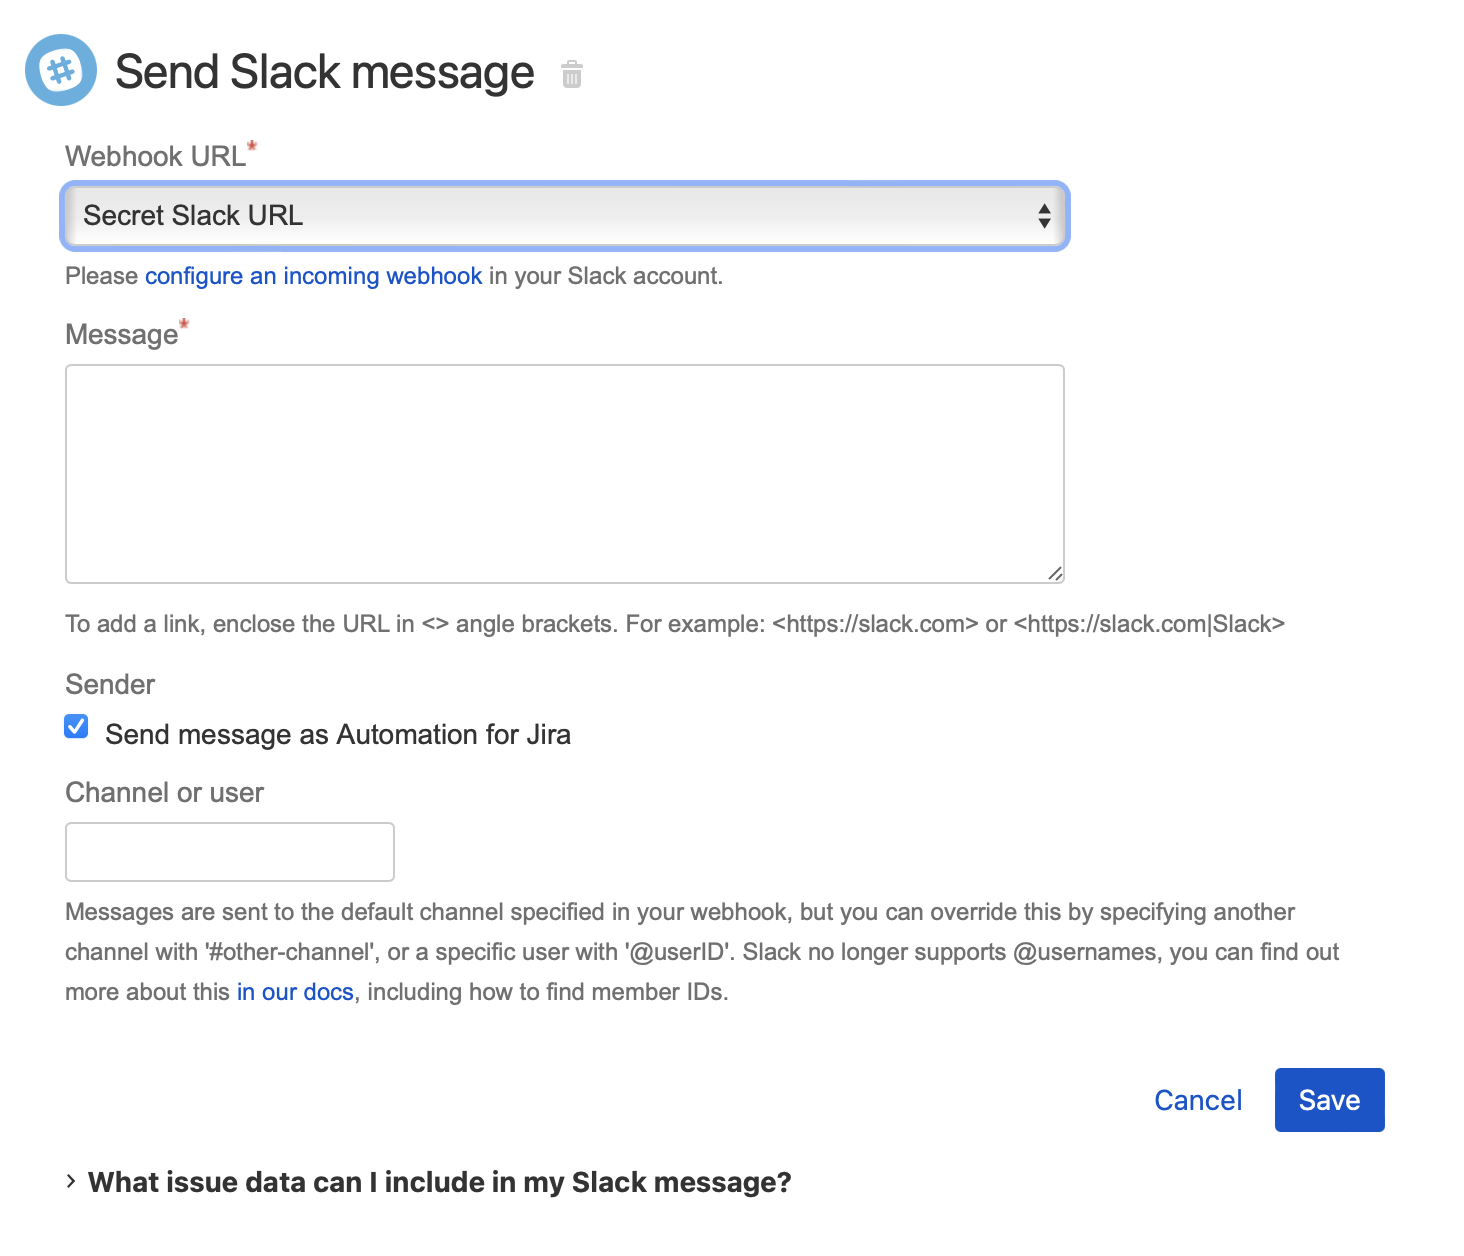Viewport: 1464px width, 1256px height.
Task: Open the 'configure an incoming webhook' link
Action: click(x=313, y=276)
